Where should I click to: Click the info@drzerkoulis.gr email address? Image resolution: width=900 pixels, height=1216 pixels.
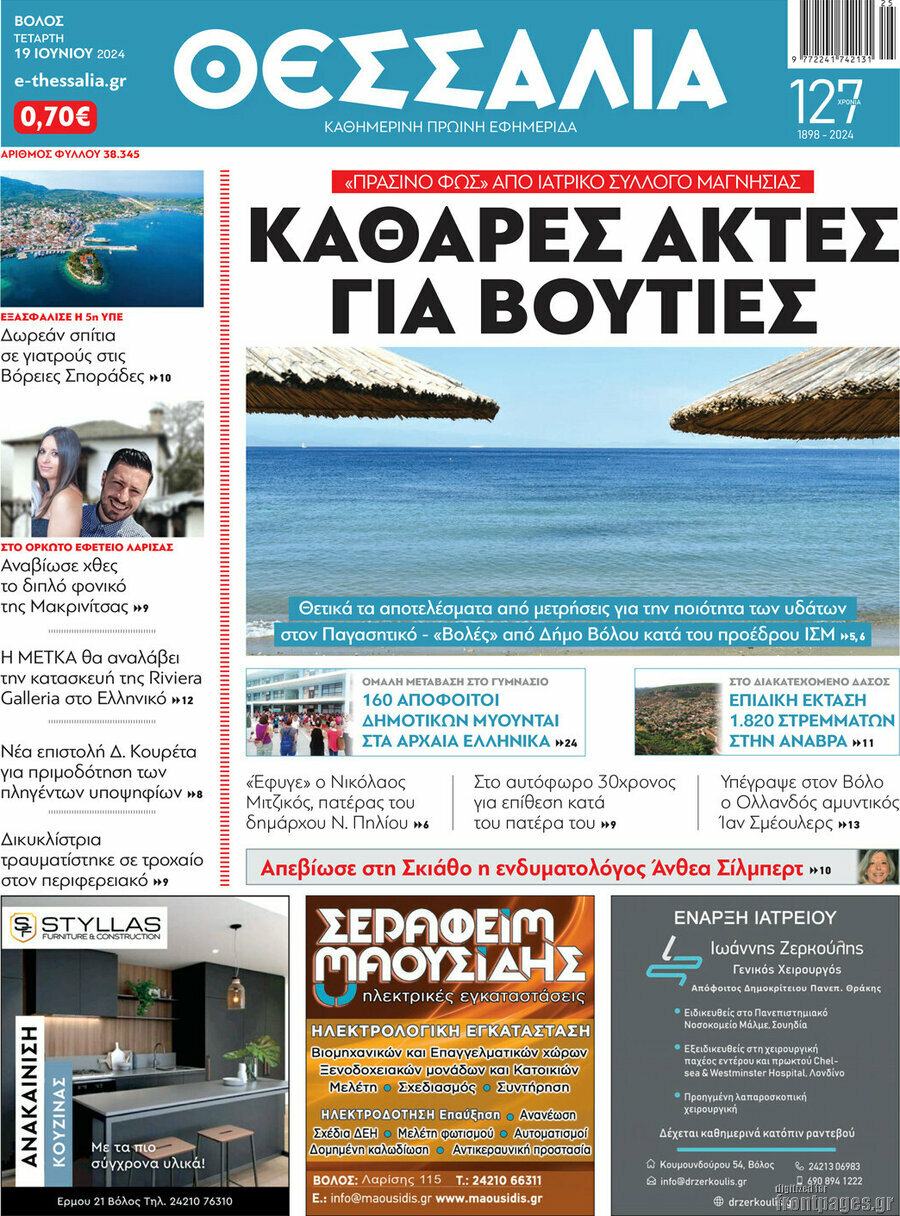[x=703, y=1181]
